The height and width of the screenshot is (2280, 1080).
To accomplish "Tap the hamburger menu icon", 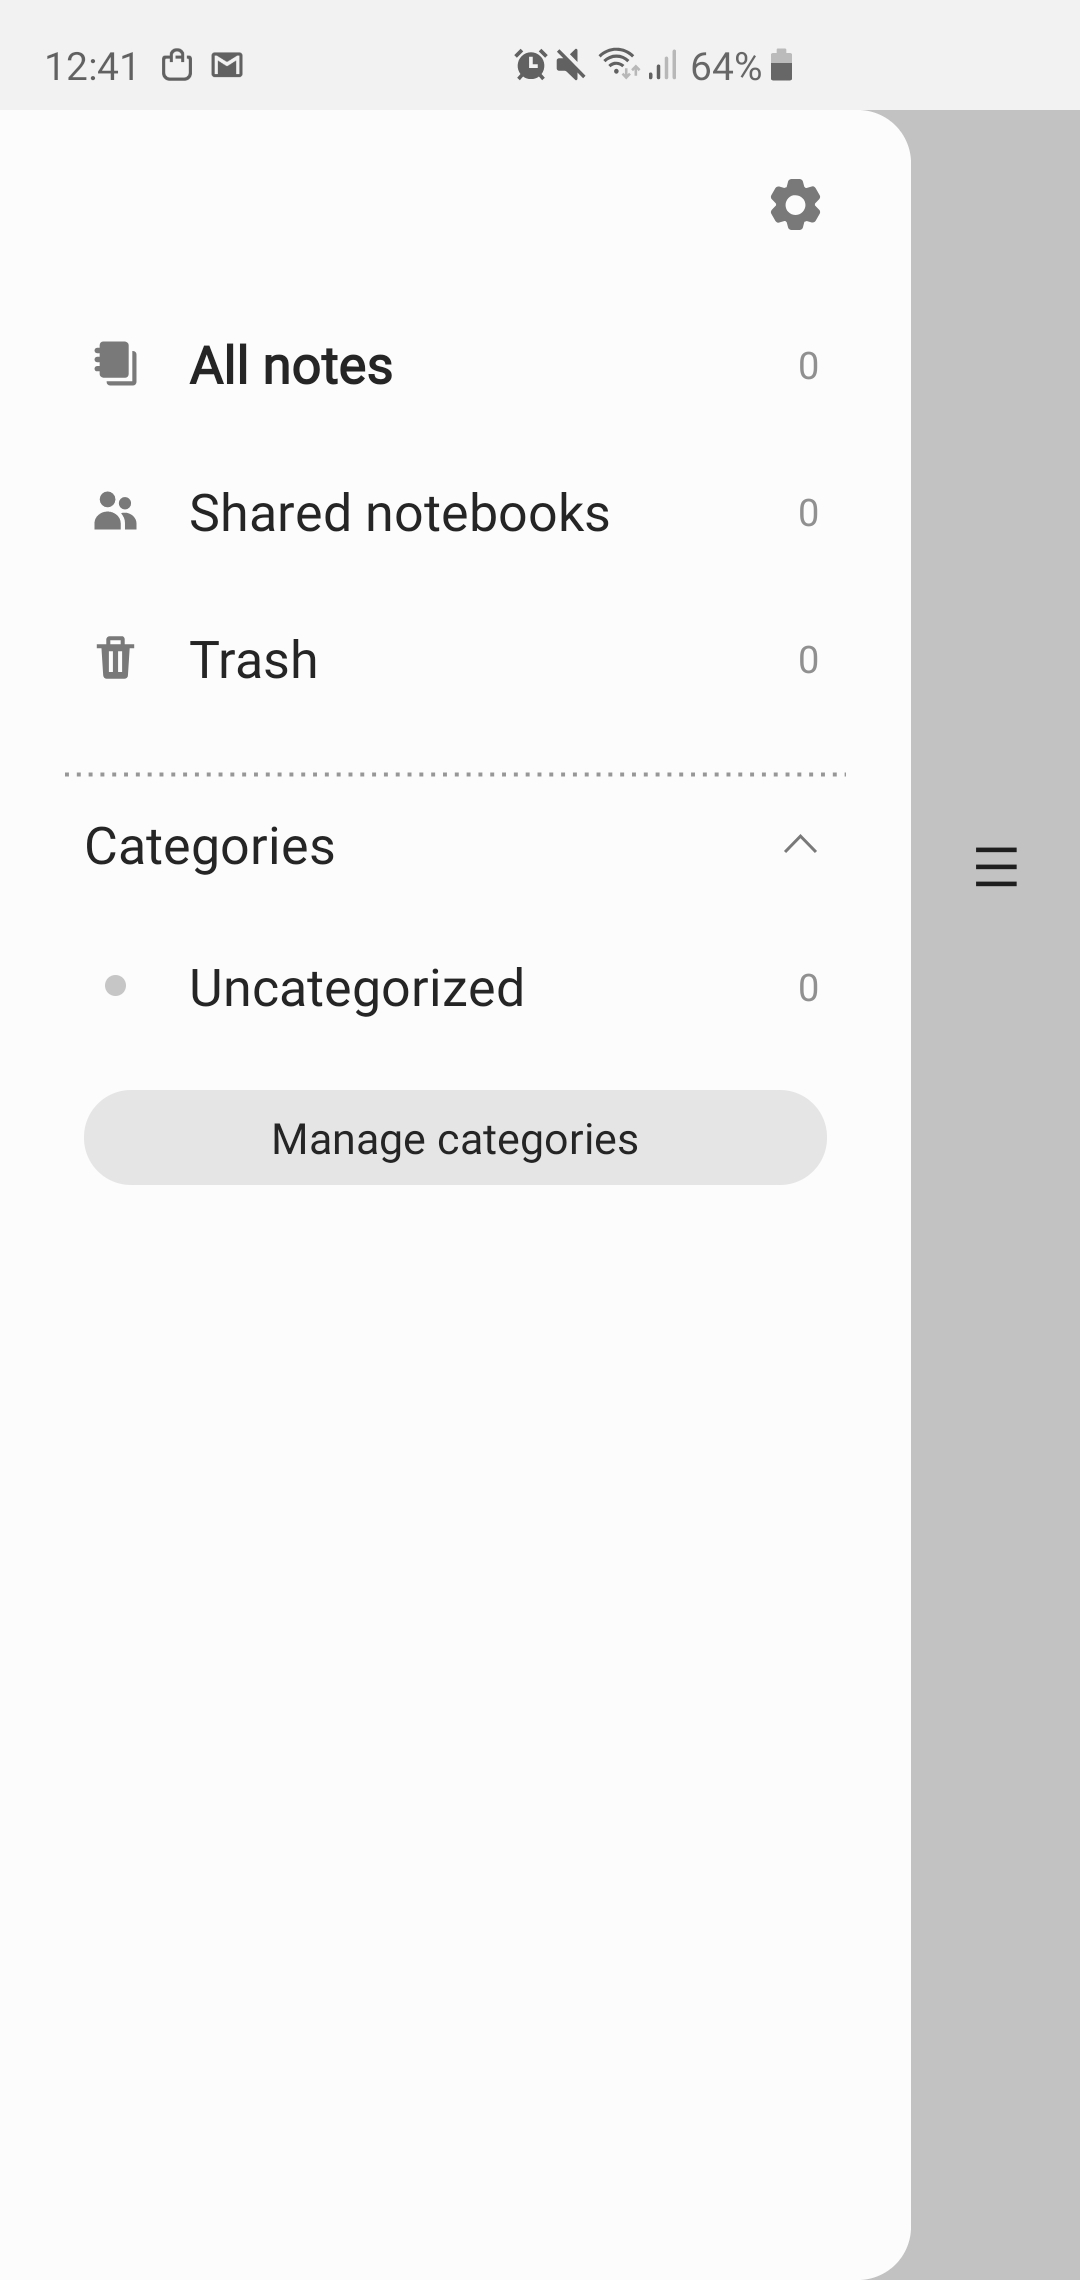I will 996,866.
